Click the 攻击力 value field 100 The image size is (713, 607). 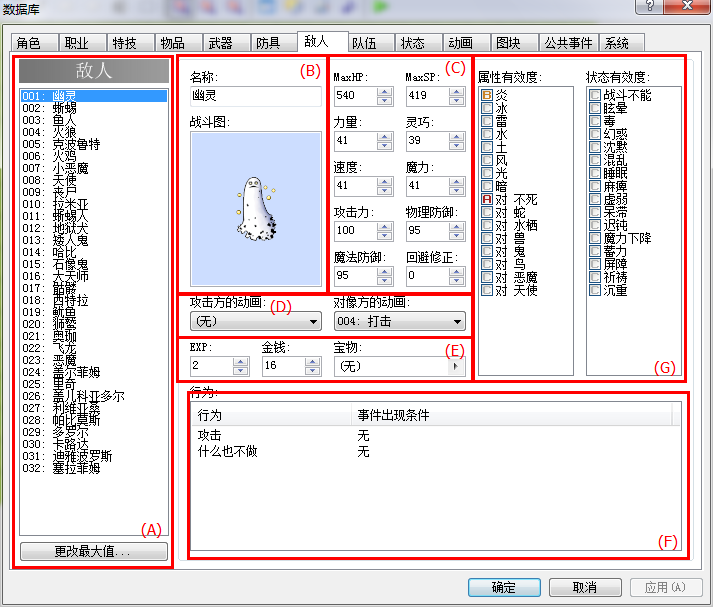(x=356, y=231)
